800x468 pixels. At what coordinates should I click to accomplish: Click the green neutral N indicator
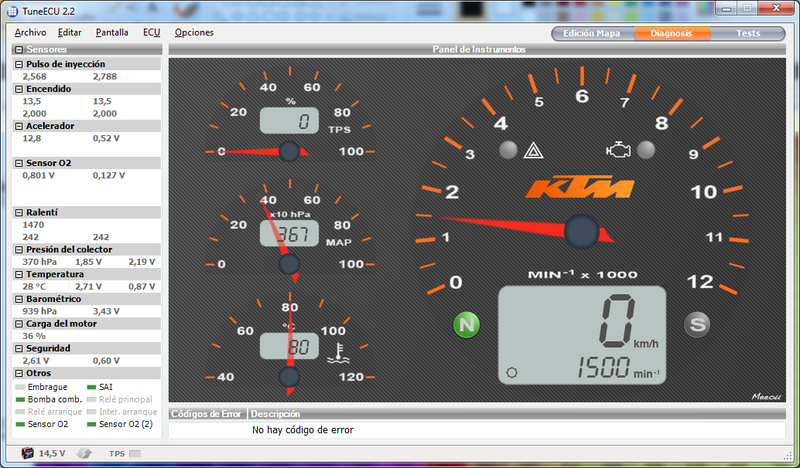pos(467,325)
